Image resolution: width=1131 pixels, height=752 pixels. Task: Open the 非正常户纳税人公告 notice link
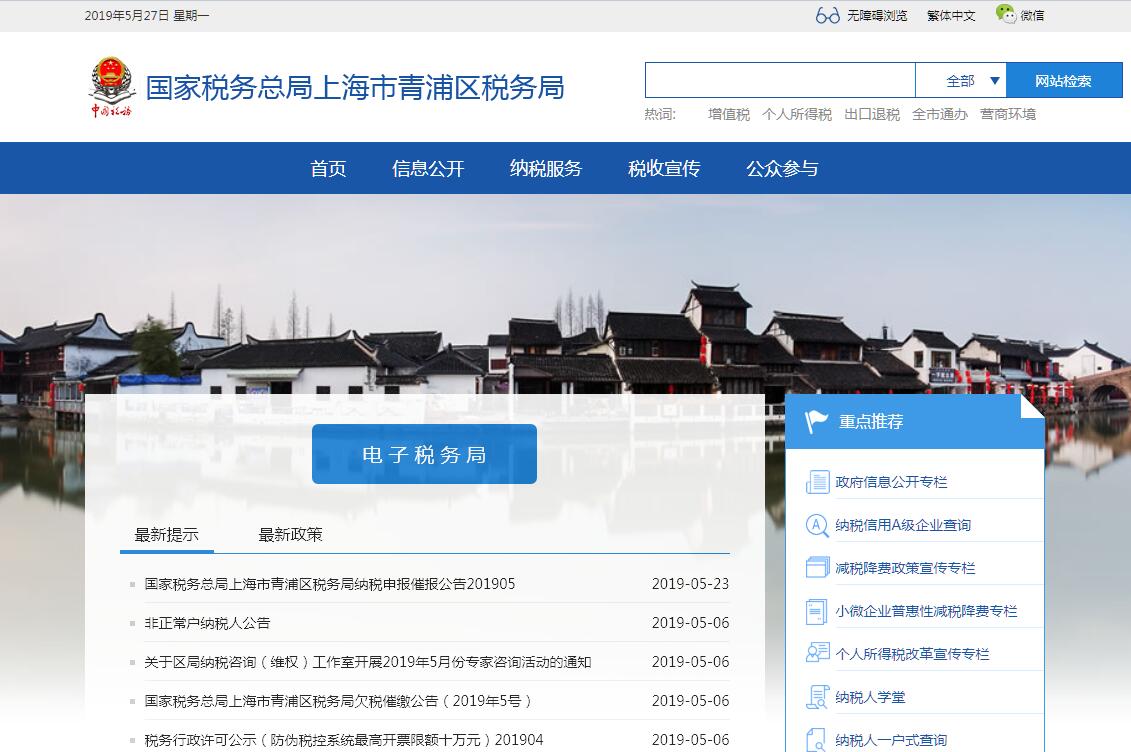207,623
